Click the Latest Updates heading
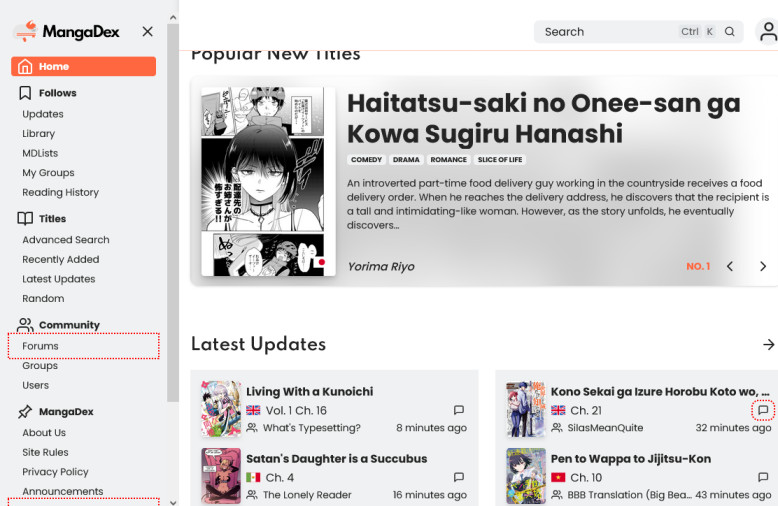Image resolution: width=778 pixels, height=506 pixels. [x=259, y=344]
